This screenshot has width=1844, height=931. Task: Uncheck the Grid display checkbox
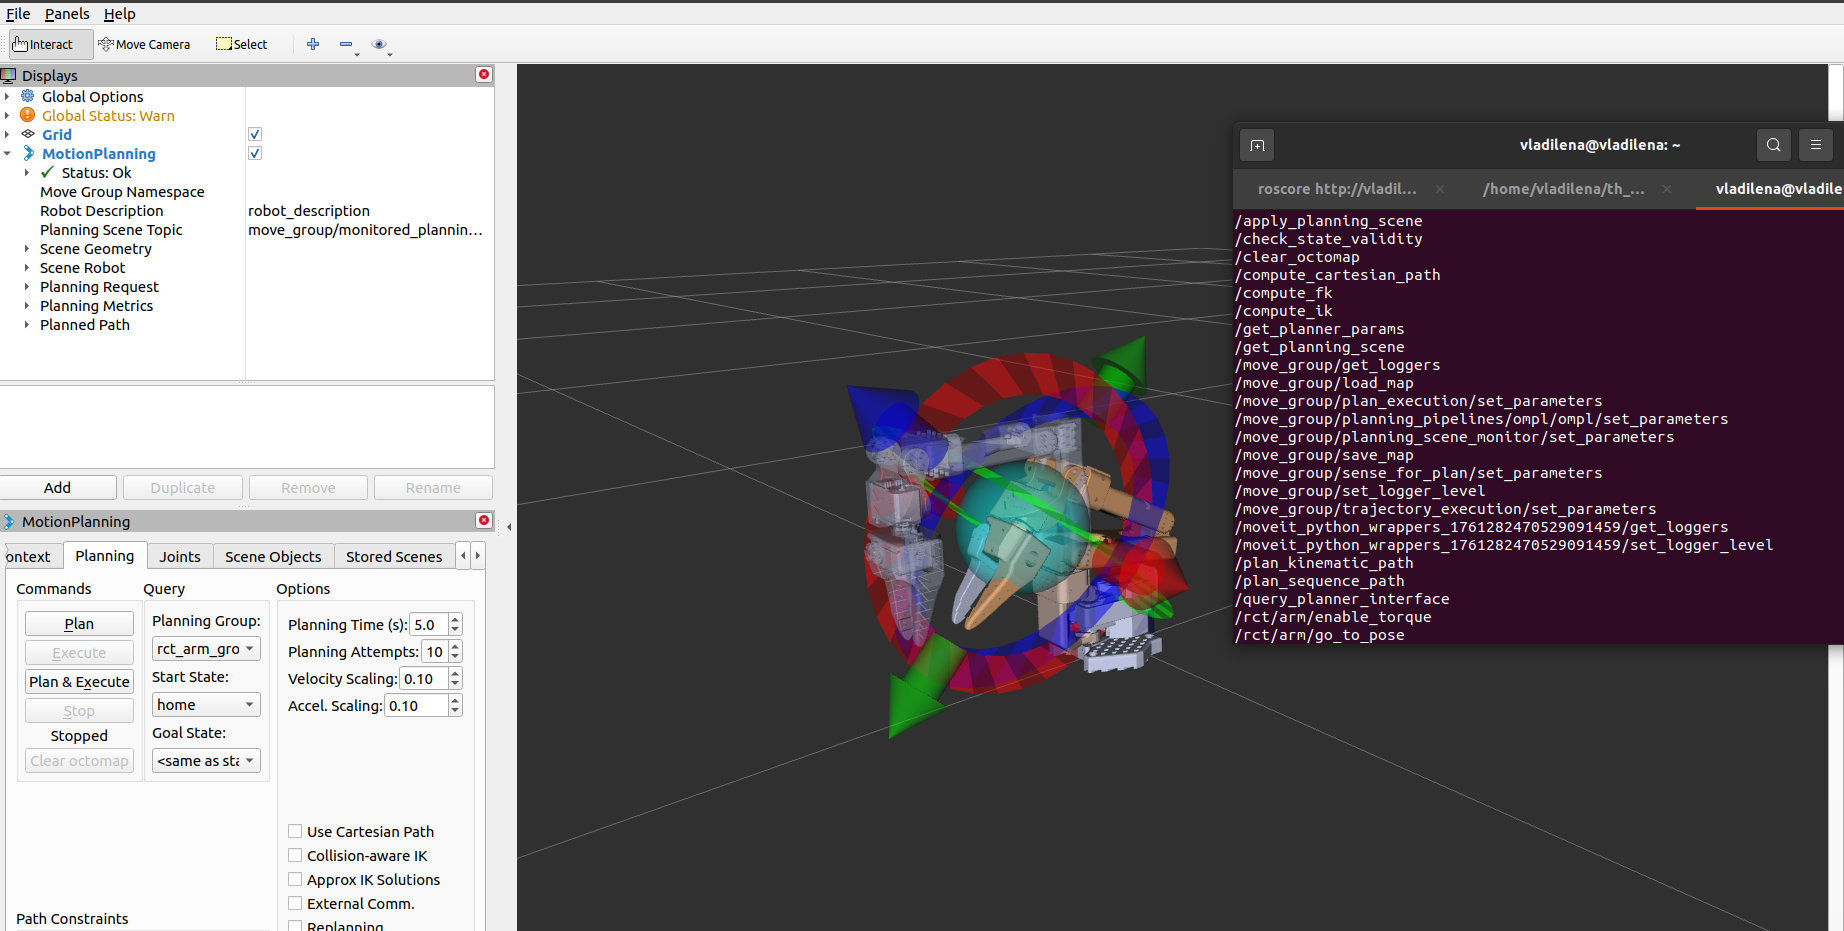coord(255,135)
